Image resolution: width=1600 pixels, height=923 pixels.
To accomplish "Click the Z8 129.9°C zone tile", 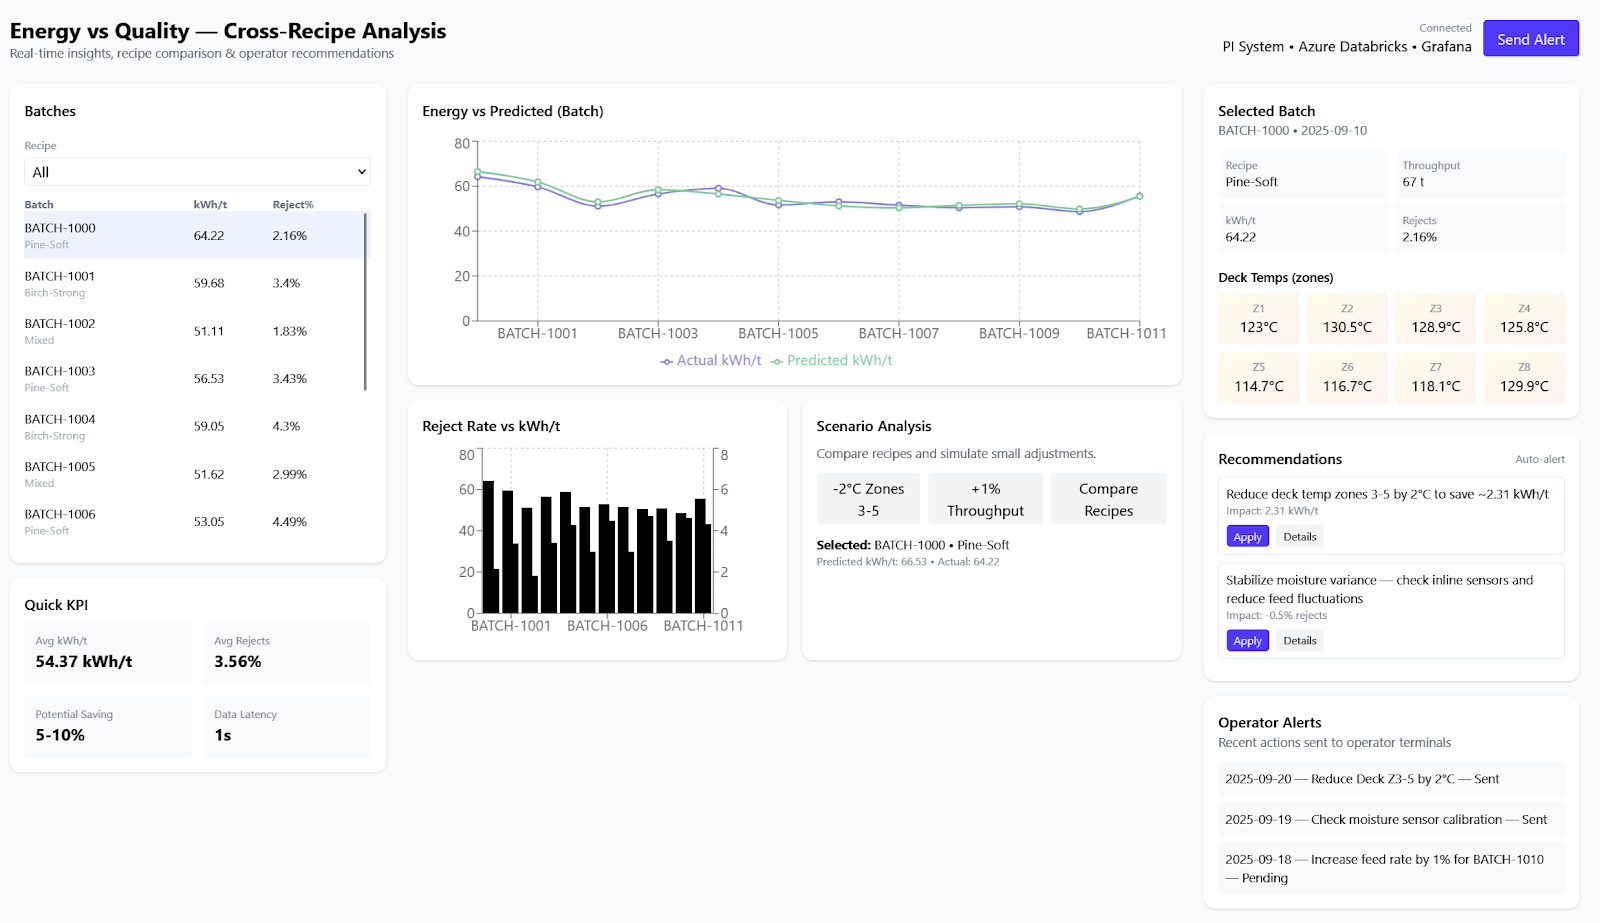I will [1524, 377].
